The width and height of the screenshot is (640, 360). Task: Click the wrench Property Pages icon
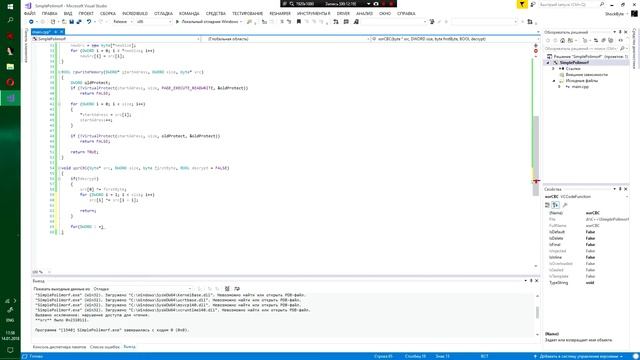pyautogui.click(x=565, y=205)
